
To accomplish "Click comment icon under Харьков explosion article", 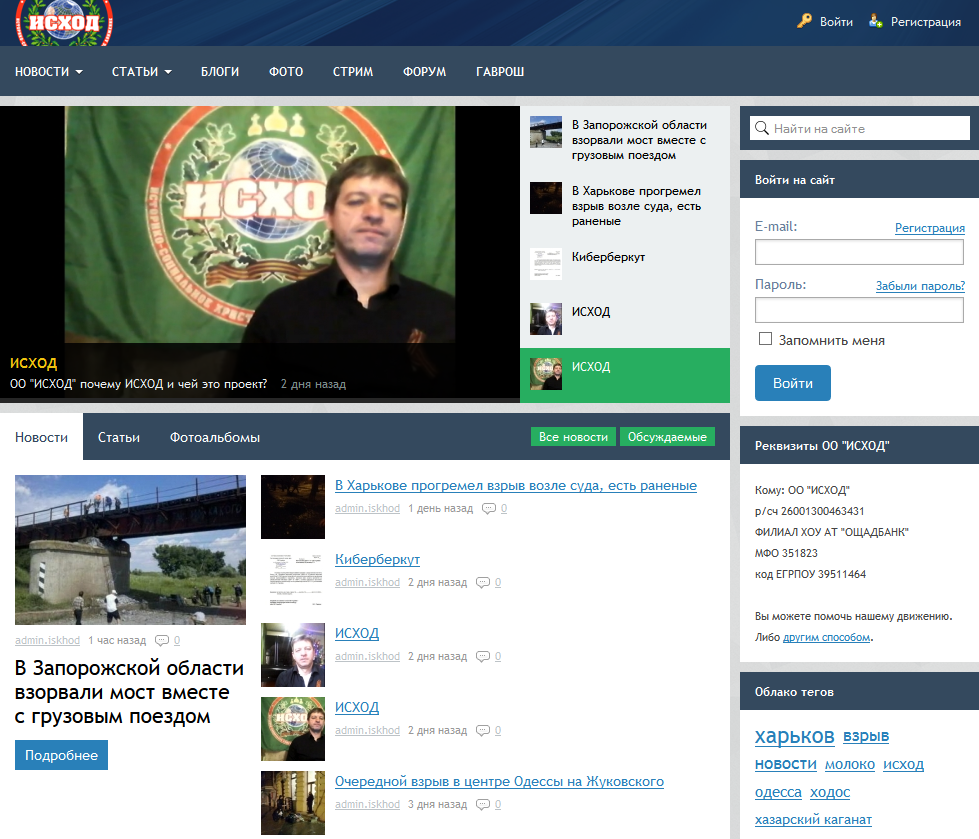I will [x=488, y=508].
